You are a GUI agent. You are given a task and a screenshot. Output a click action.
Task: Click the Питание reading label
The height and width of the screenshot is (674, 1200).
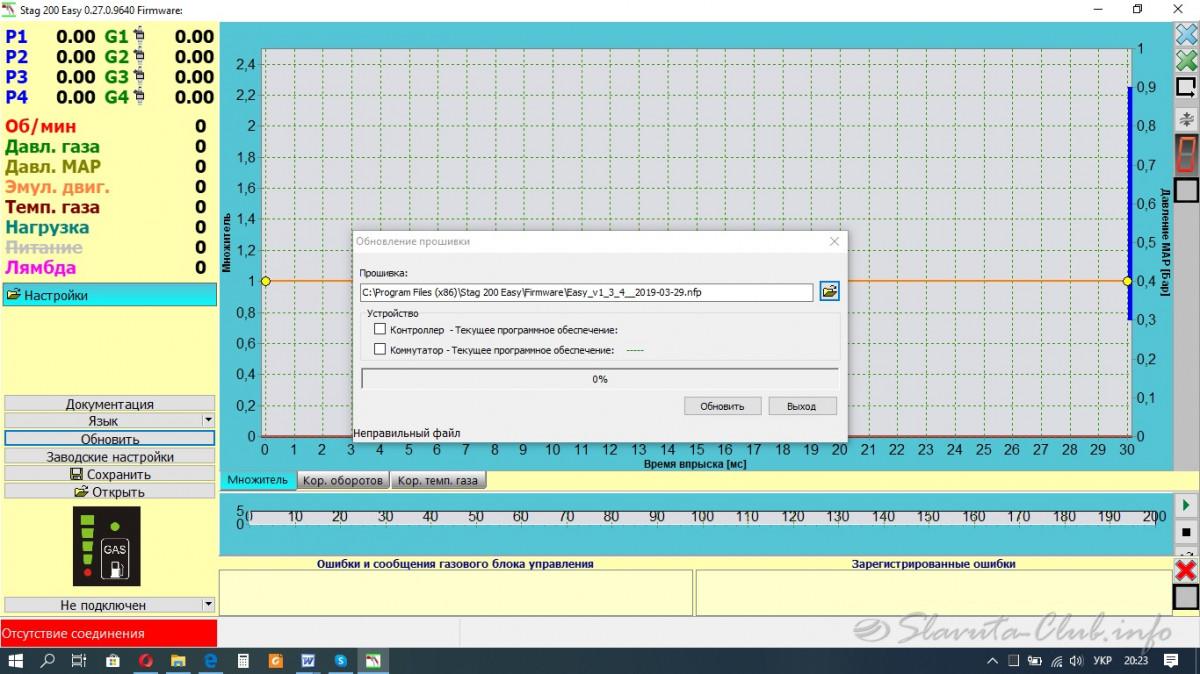(44, 247)
